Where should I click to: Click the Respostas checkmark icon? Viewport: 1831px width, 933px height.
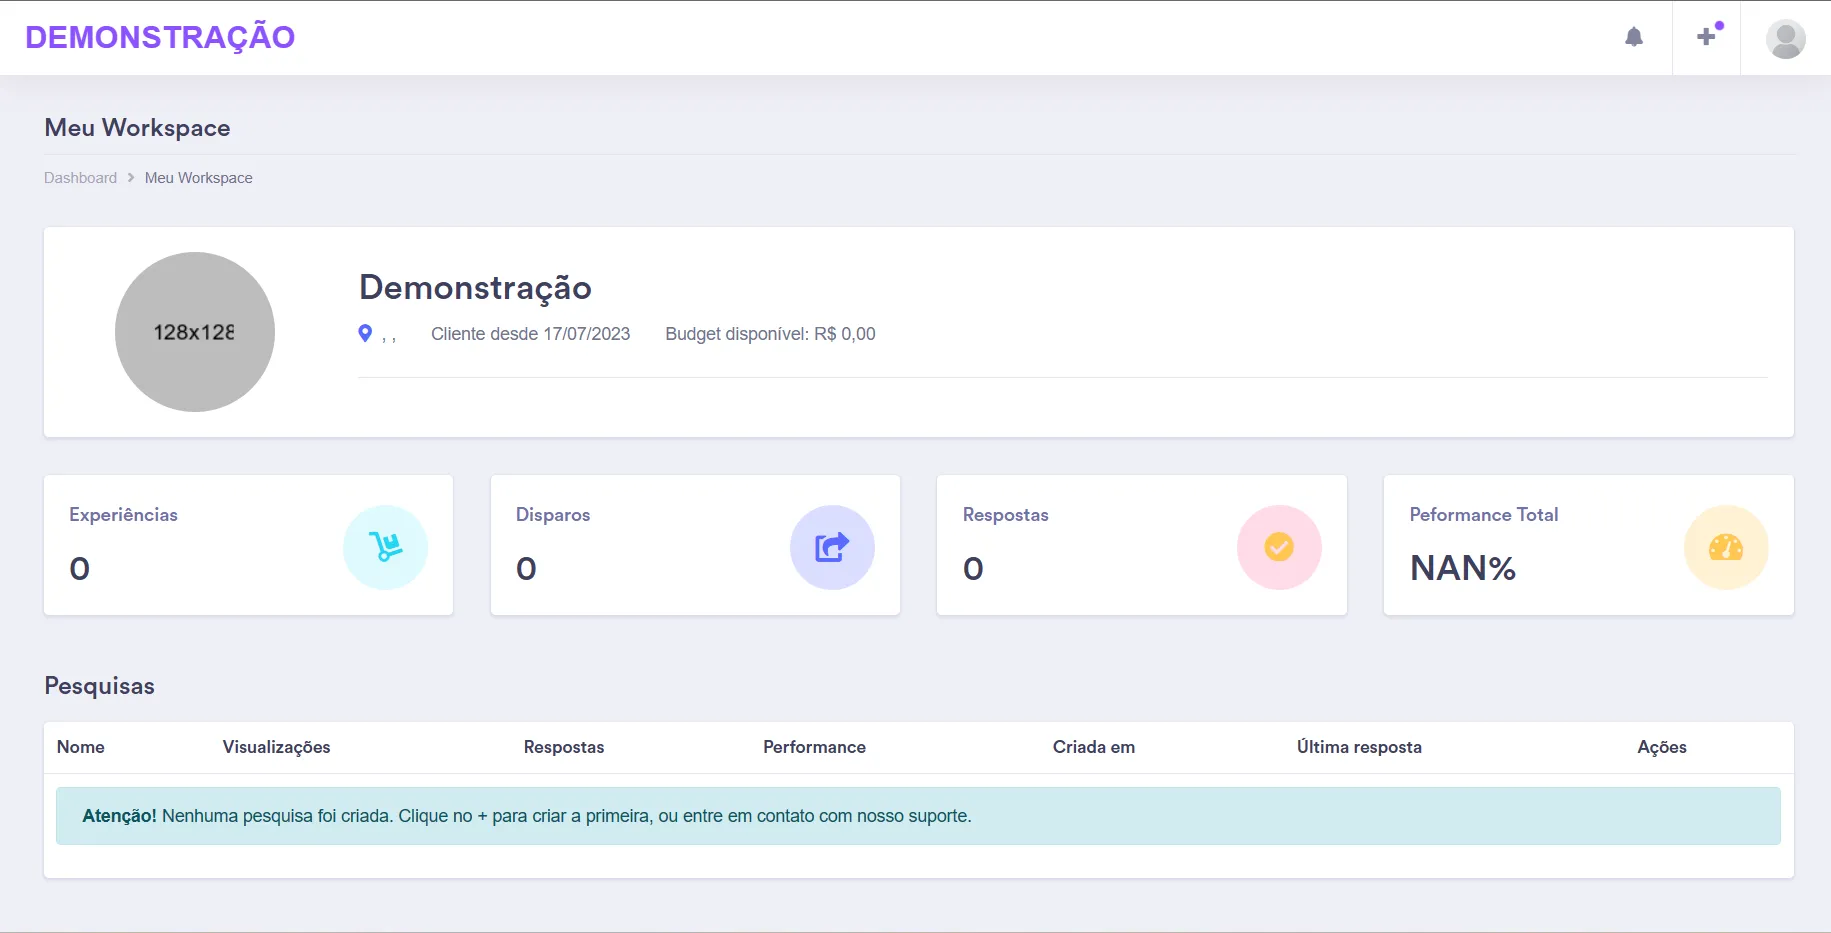pos(1279,547)
